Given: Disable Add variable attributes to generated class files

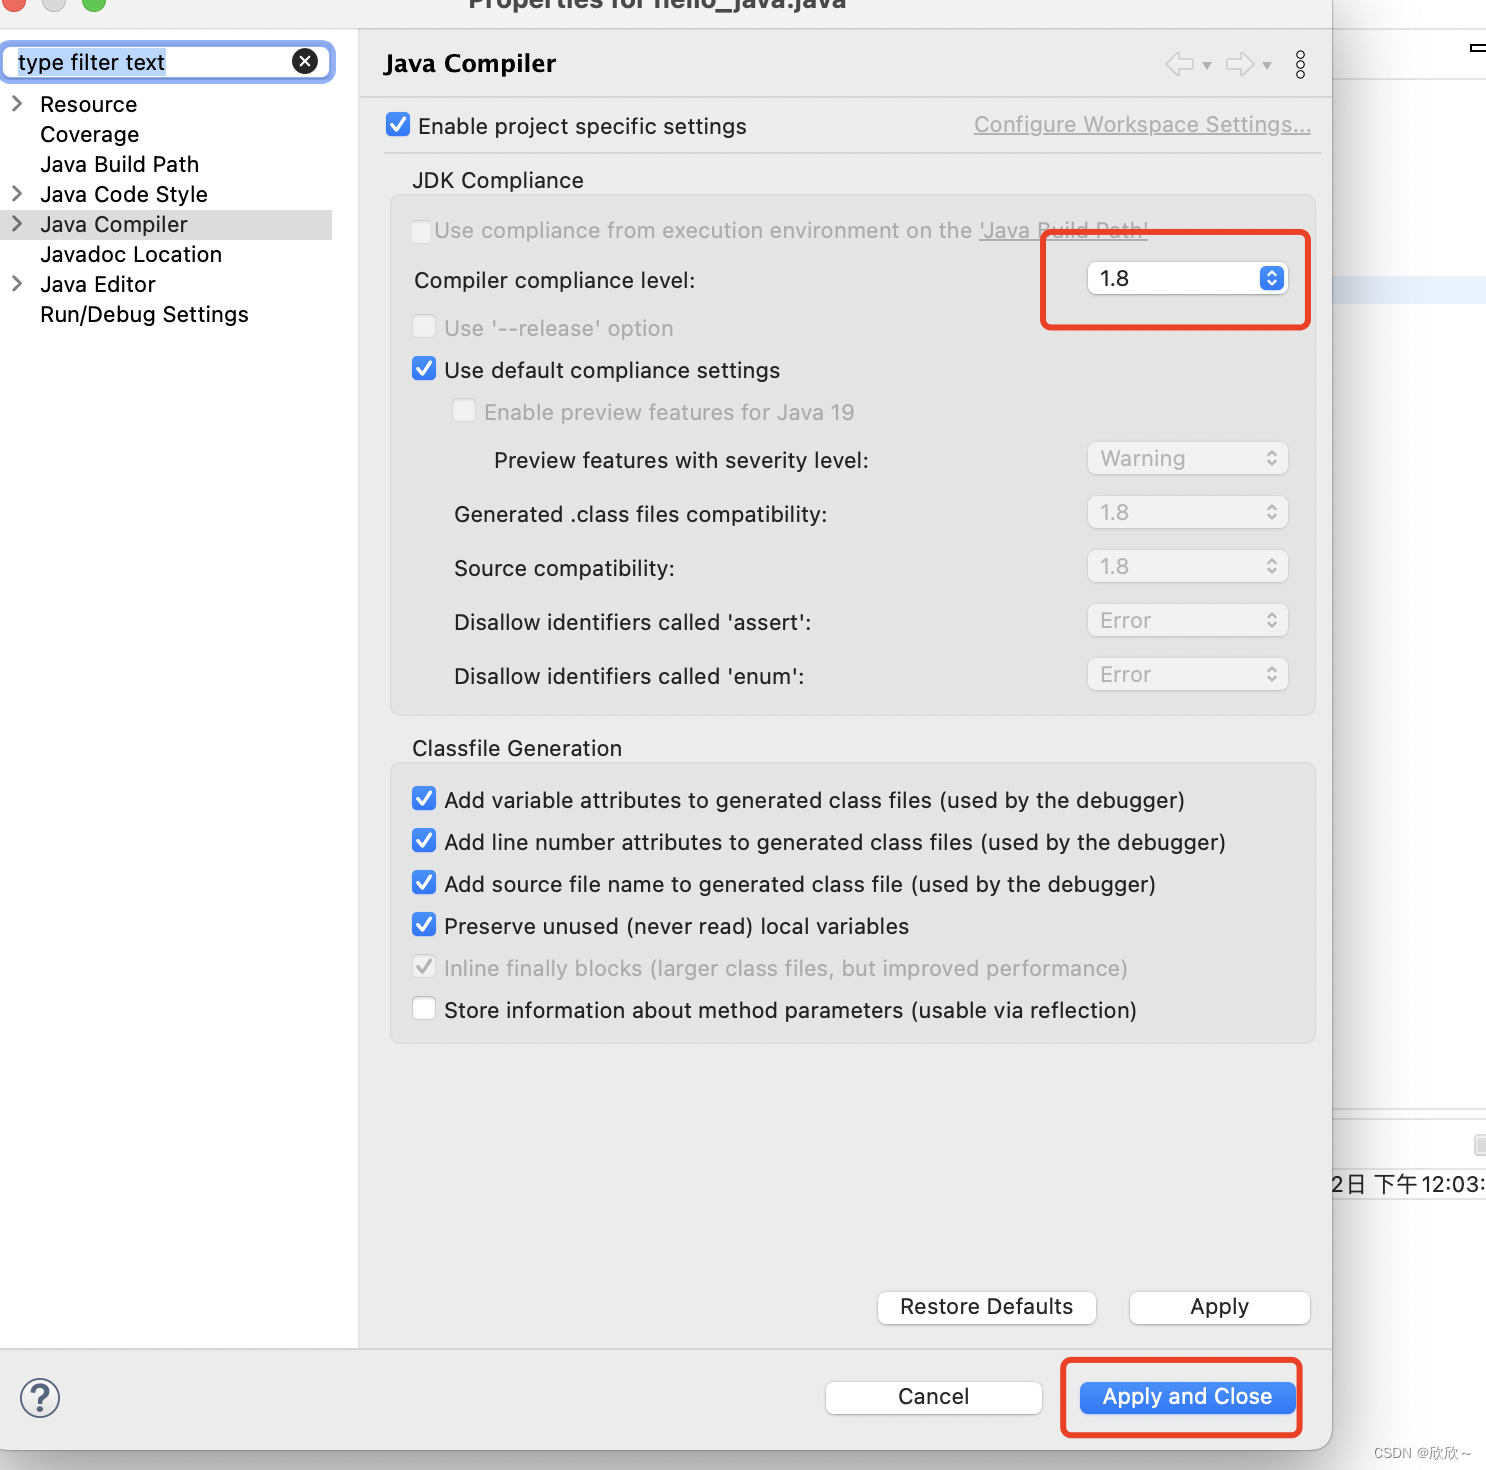Looking at the screenshot, I should [x=424, y=798].
